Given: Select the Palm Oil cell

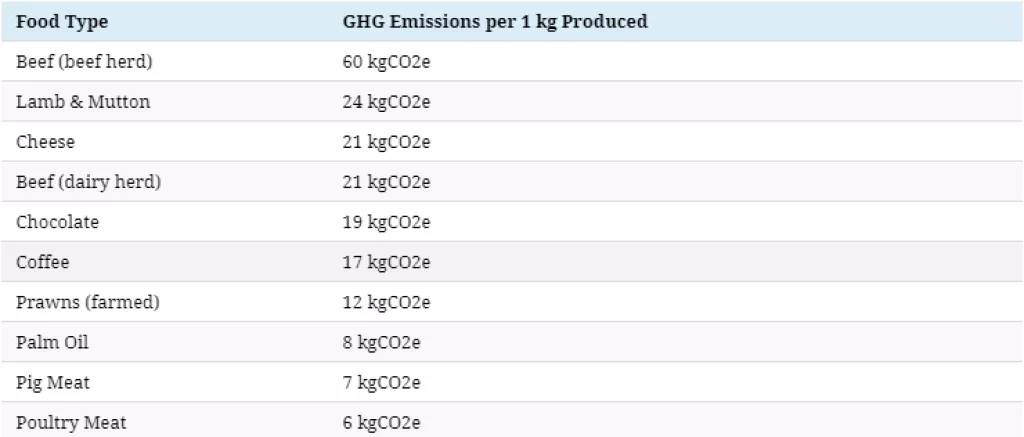Looking at the screenshot, I should point(52,342).
